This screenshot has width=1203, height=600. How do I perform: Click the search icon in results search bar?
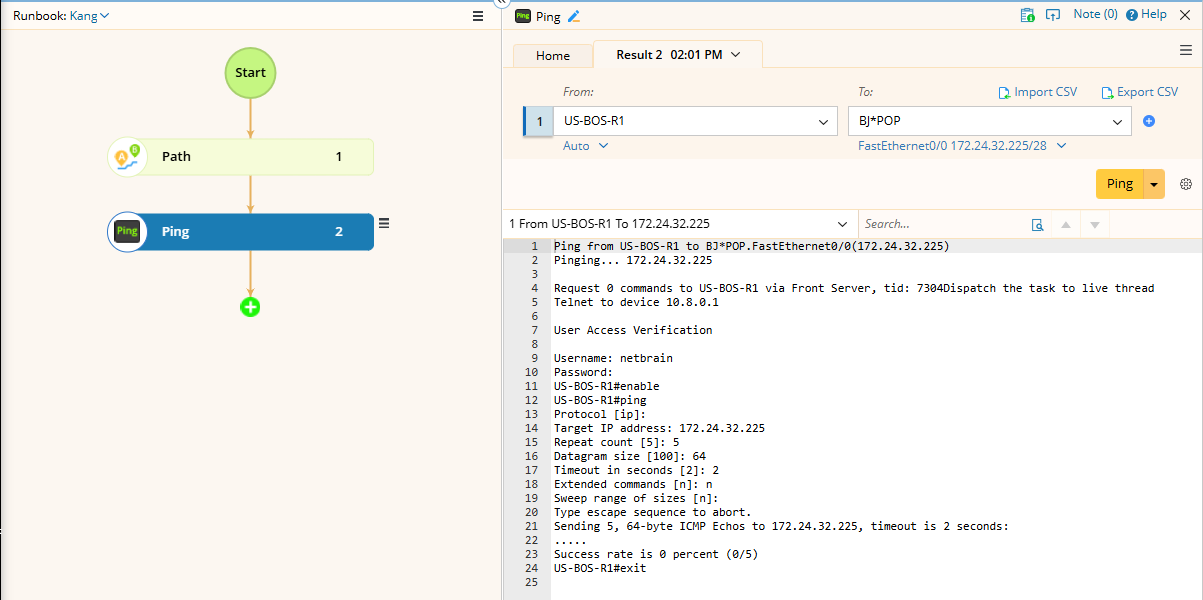click(1038, 225)
